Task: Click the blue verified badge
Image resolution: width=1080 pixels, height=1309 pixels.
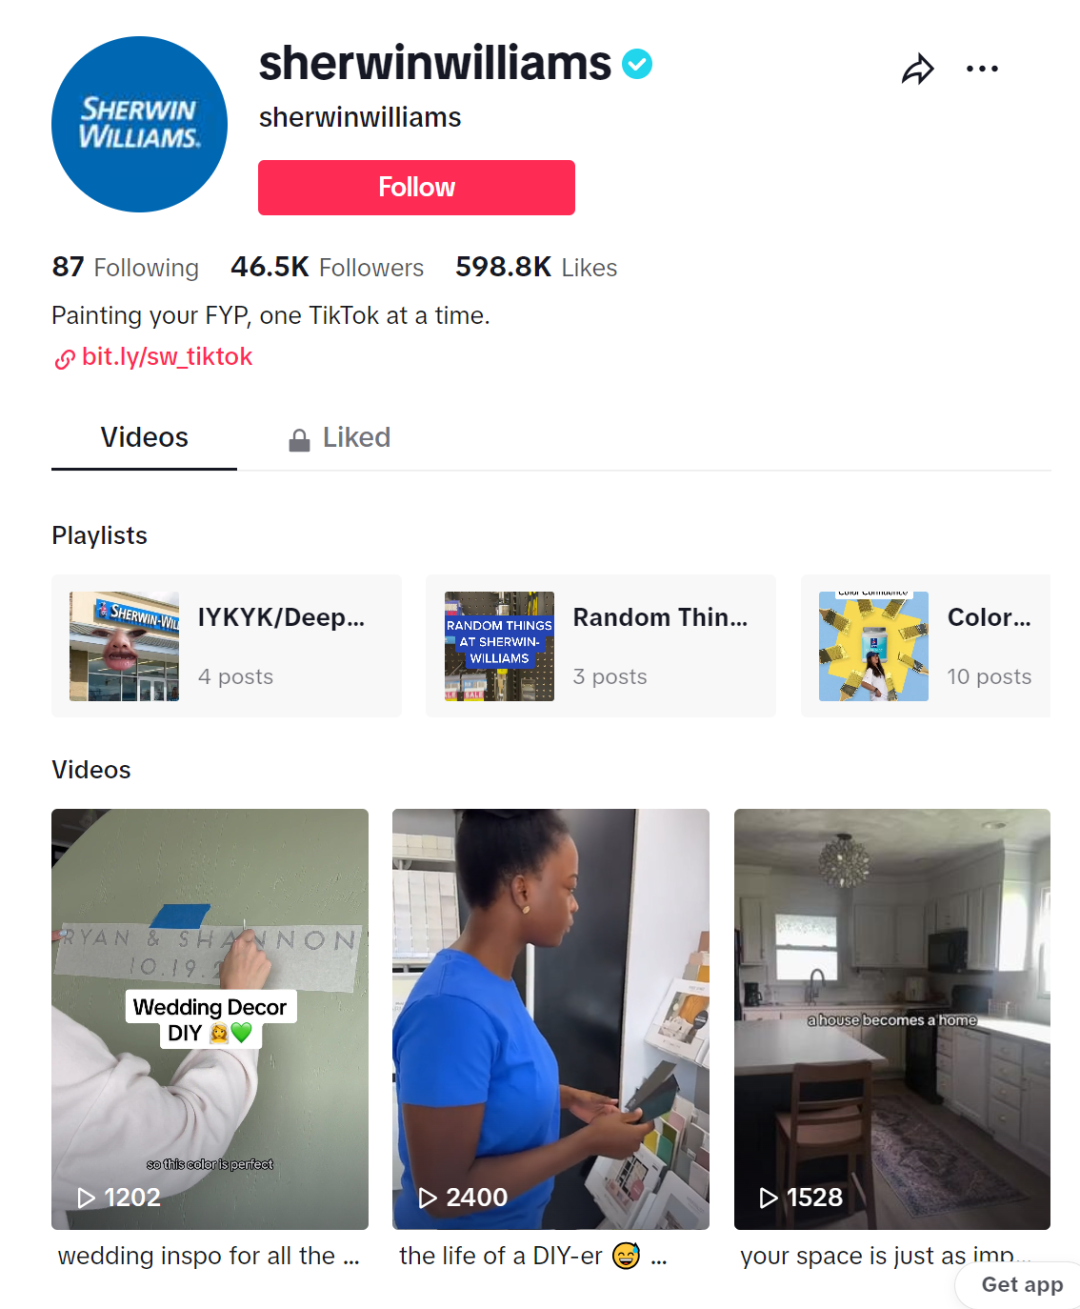Action: [x=637, y=64]
